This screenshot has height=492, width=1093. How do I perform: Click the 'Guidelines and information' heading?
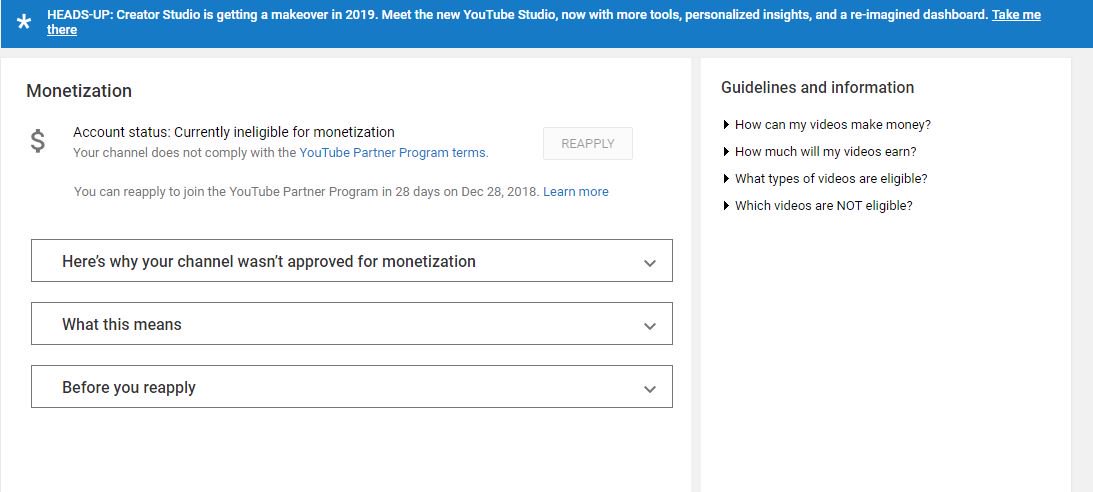[817, 88]
